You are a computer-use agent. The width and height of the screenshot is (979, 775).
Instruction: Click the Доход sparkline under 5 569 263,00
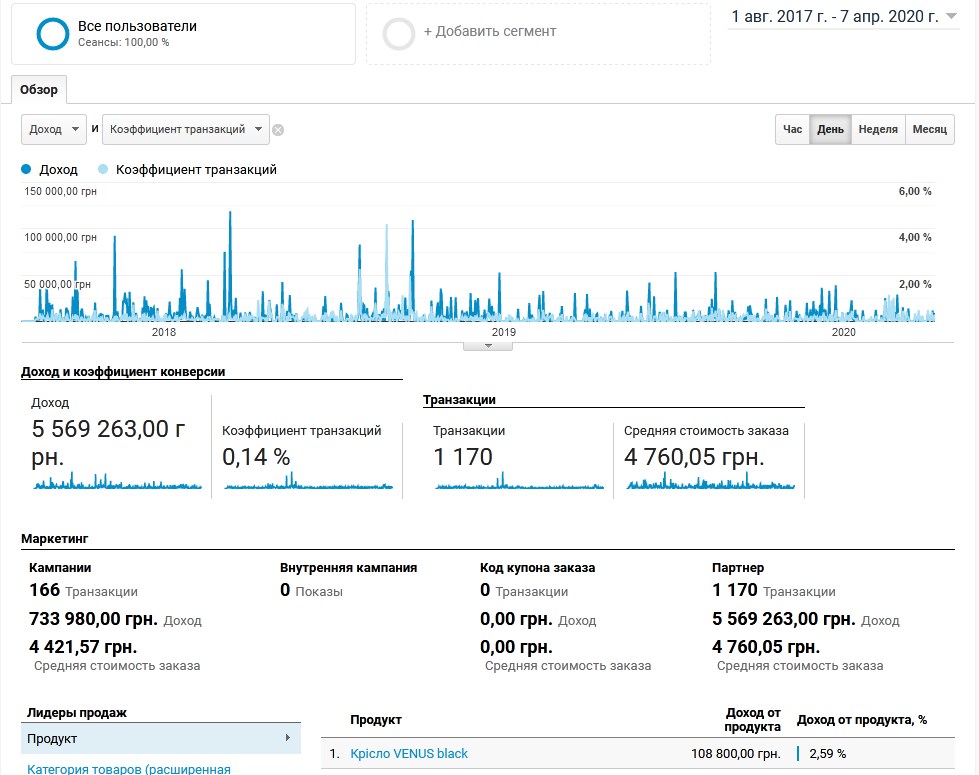(x=117, y=481)
